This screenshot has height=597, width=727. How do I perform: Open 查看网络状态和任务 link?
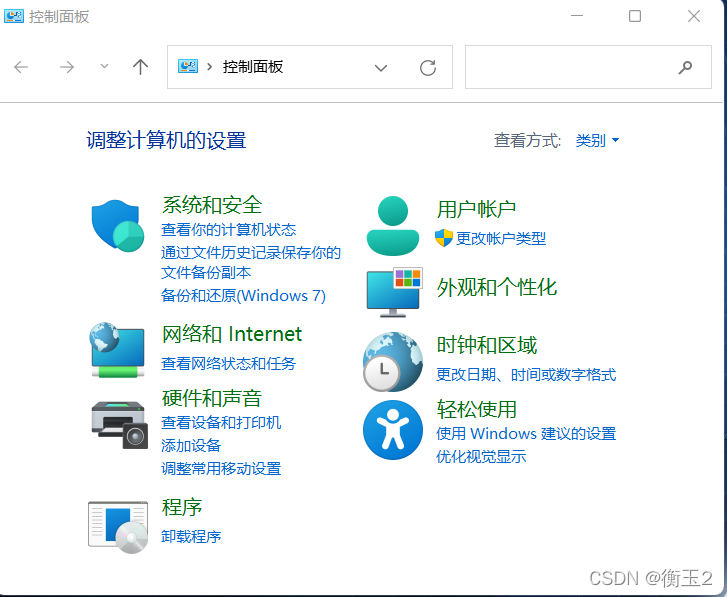point(228,363)
